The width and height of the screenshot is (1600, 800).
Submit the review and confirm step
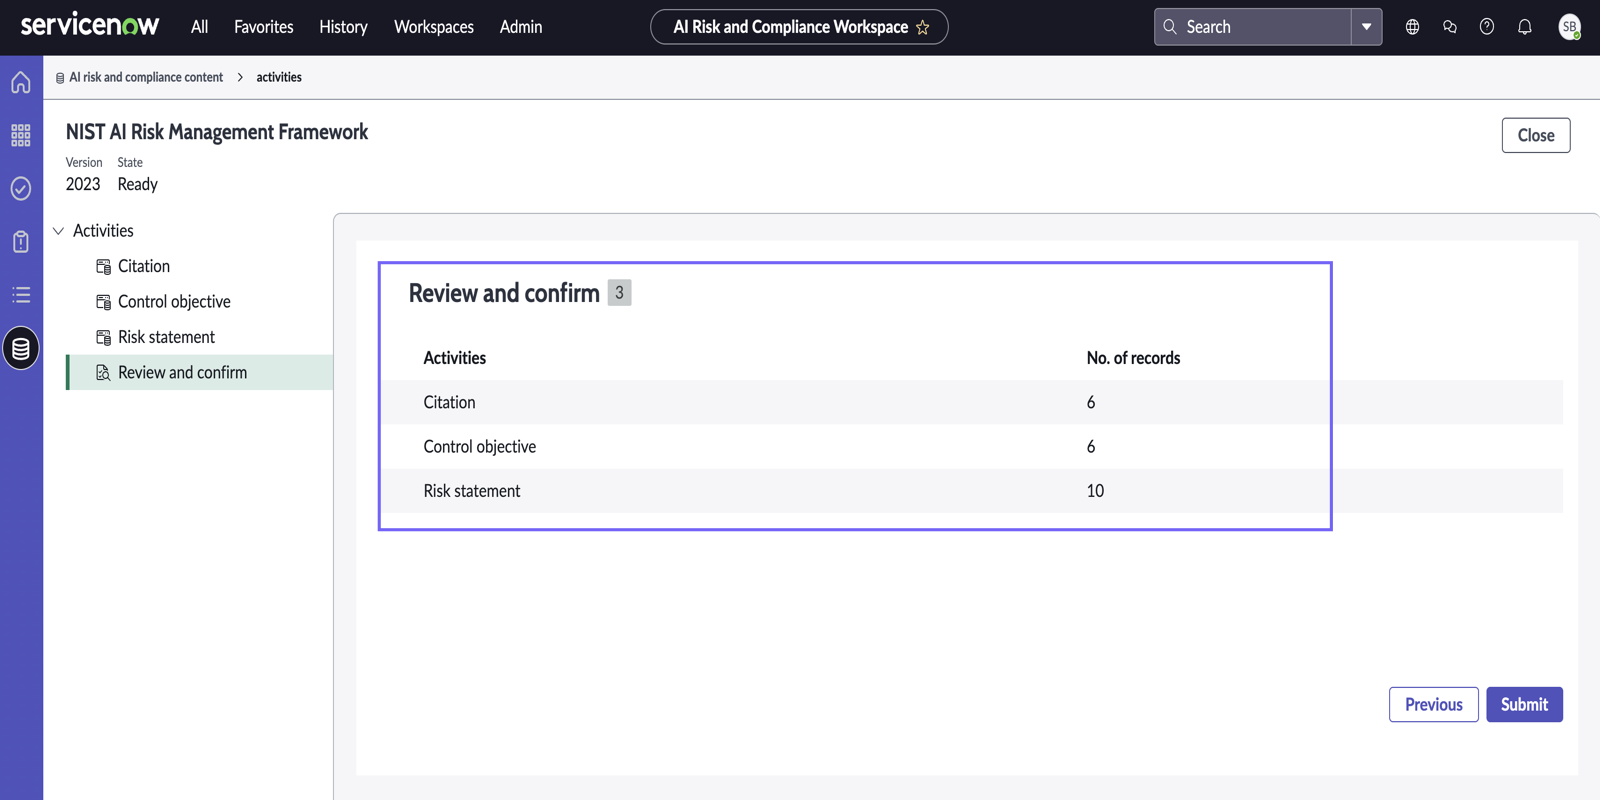[1524, 704]
